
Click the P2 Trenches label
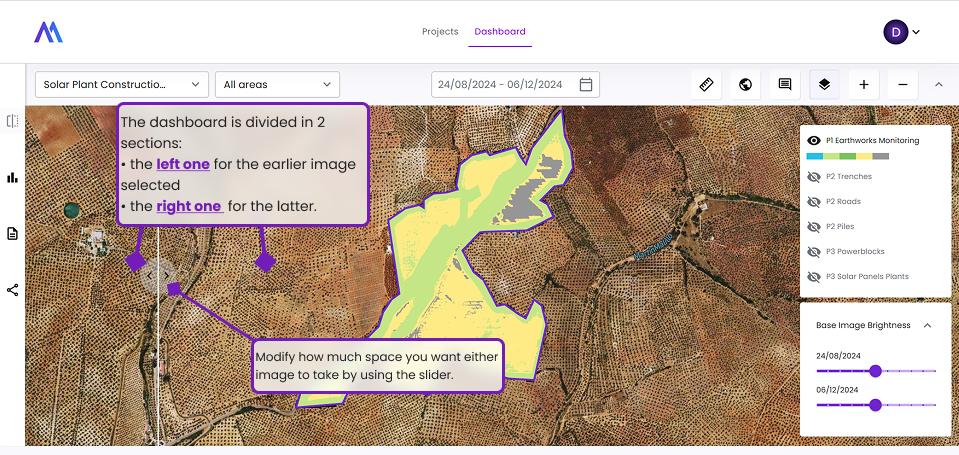coord(849,177)
